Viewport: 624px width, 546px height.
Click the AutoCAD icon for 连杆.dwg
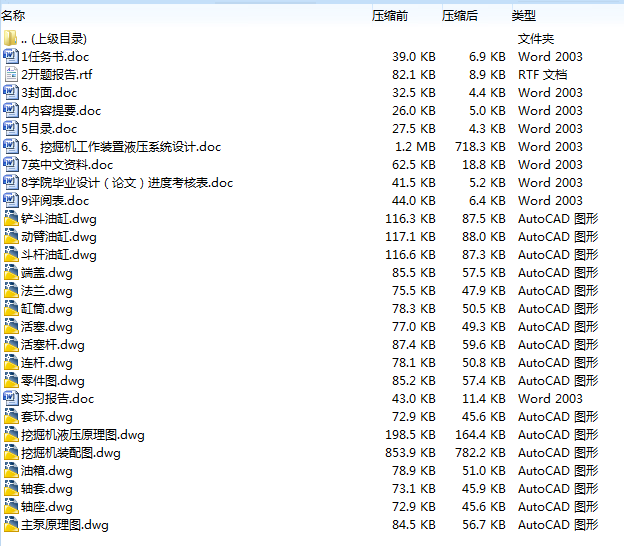(11, 362)
